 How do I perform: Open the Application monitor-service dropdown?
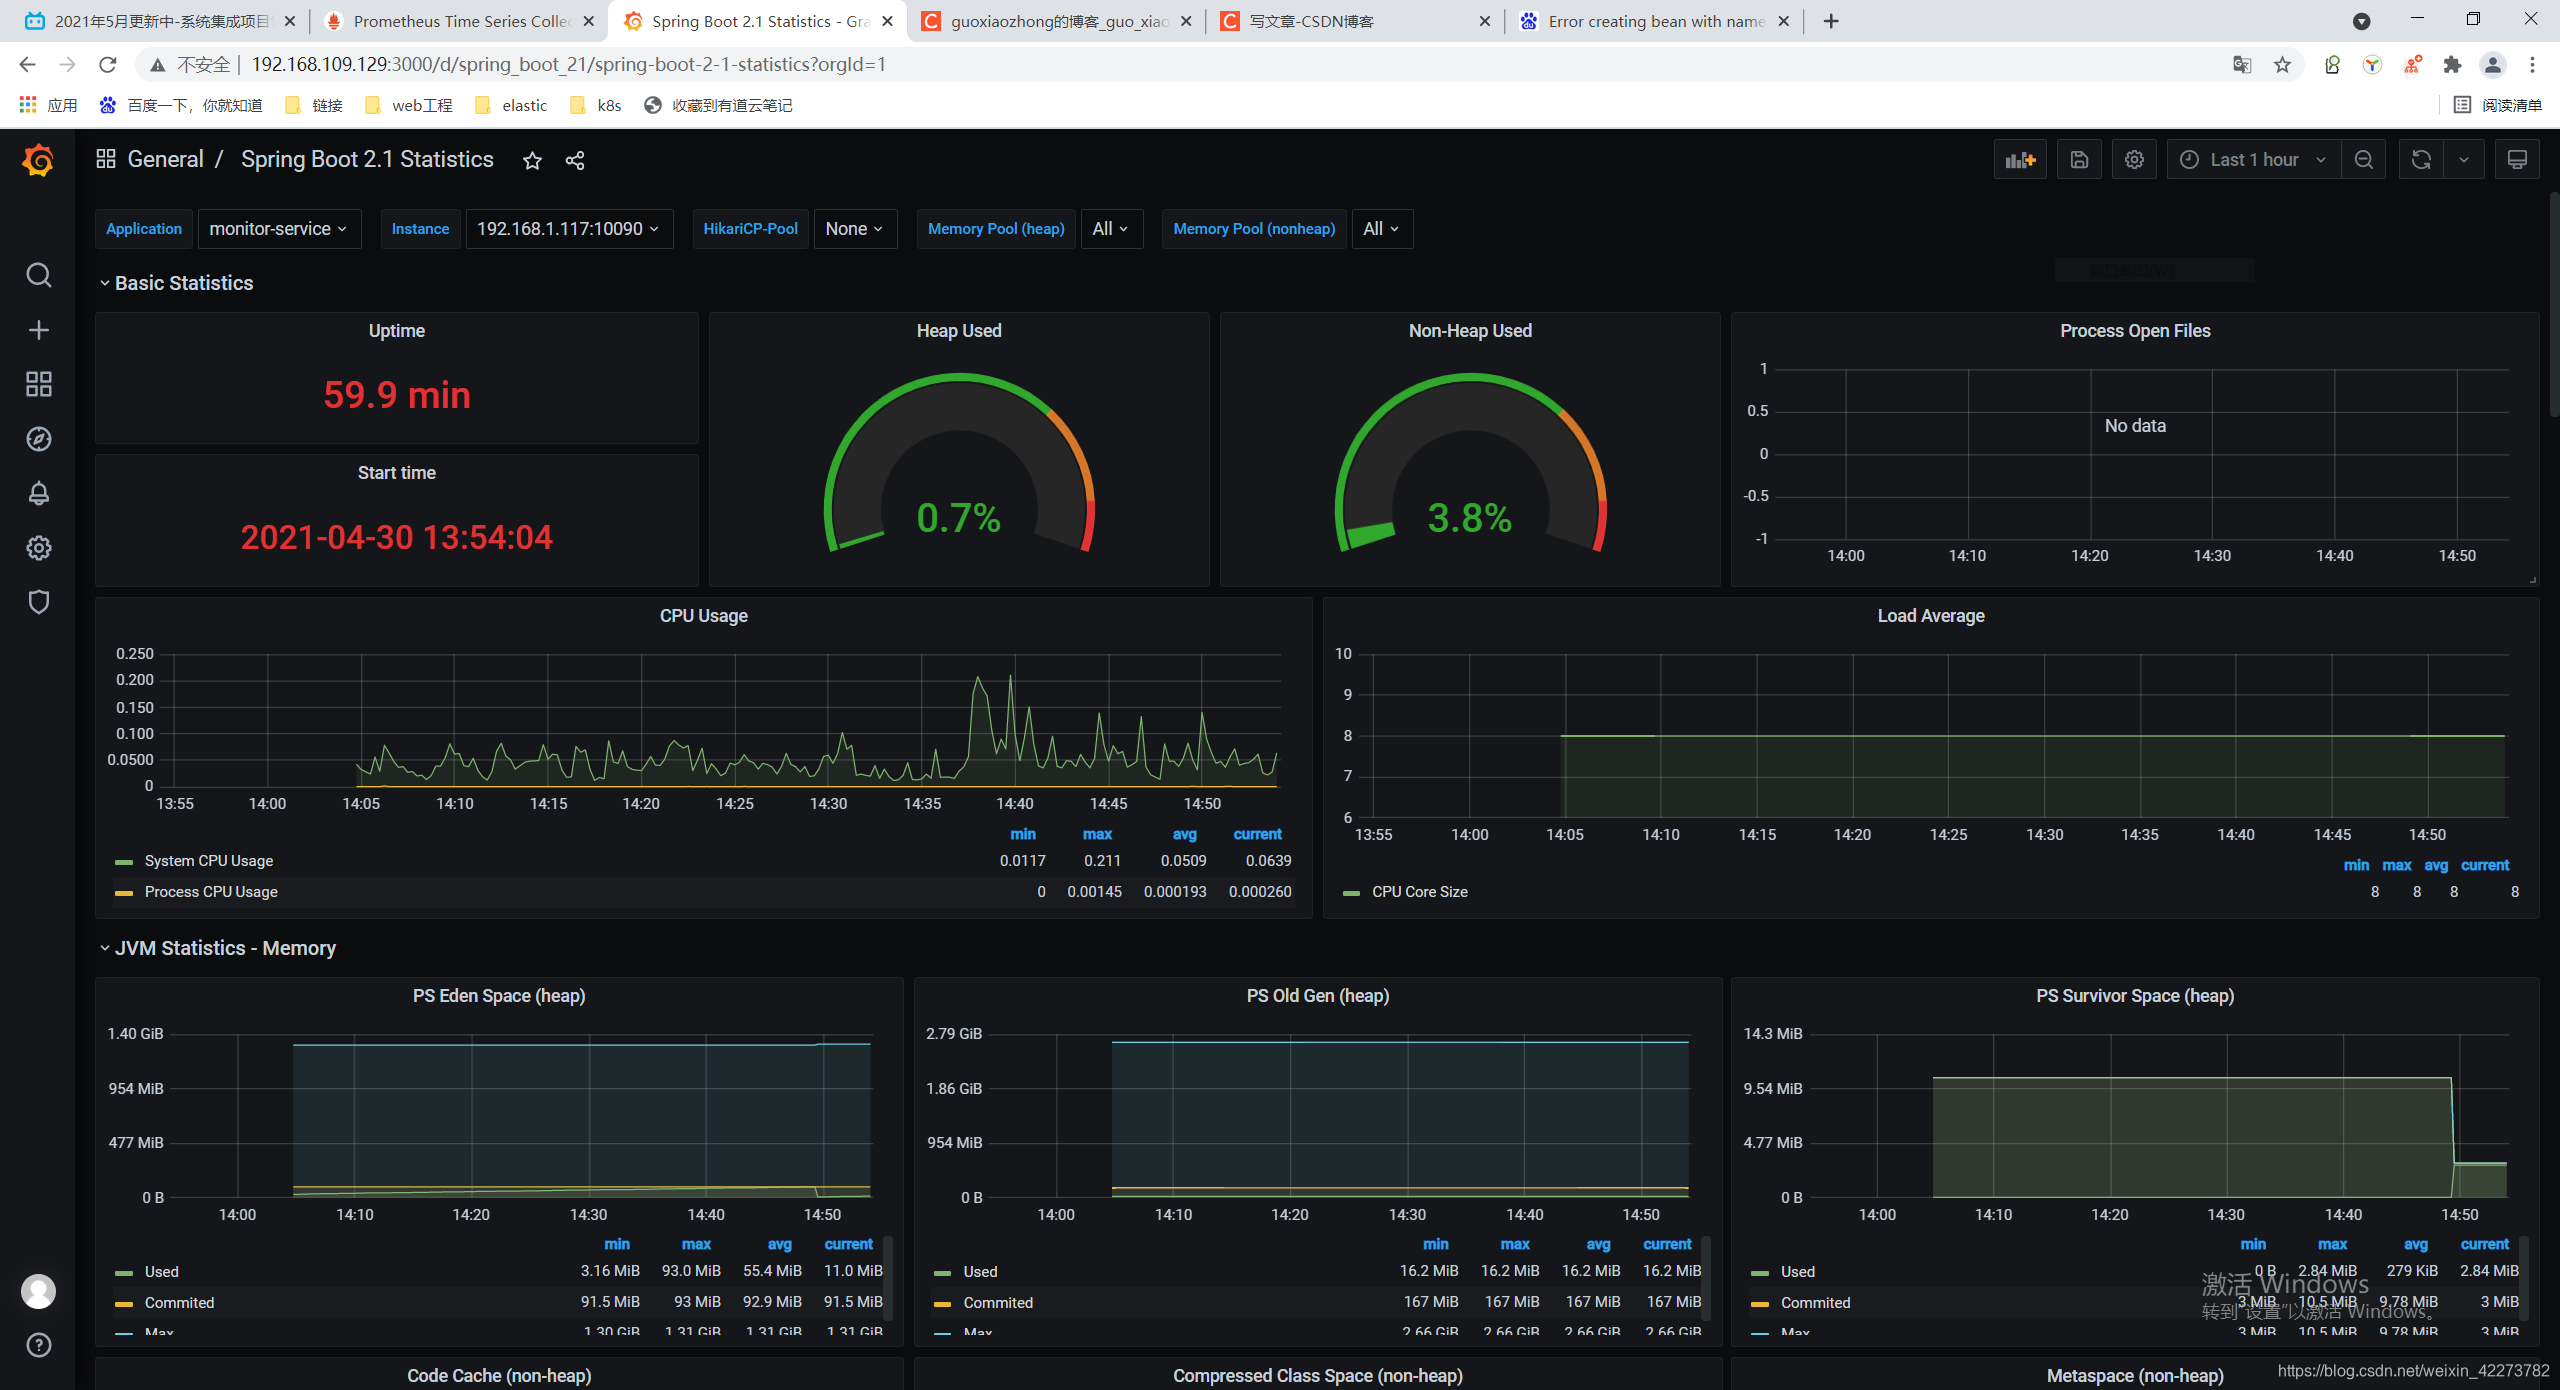tap(279, 229)
